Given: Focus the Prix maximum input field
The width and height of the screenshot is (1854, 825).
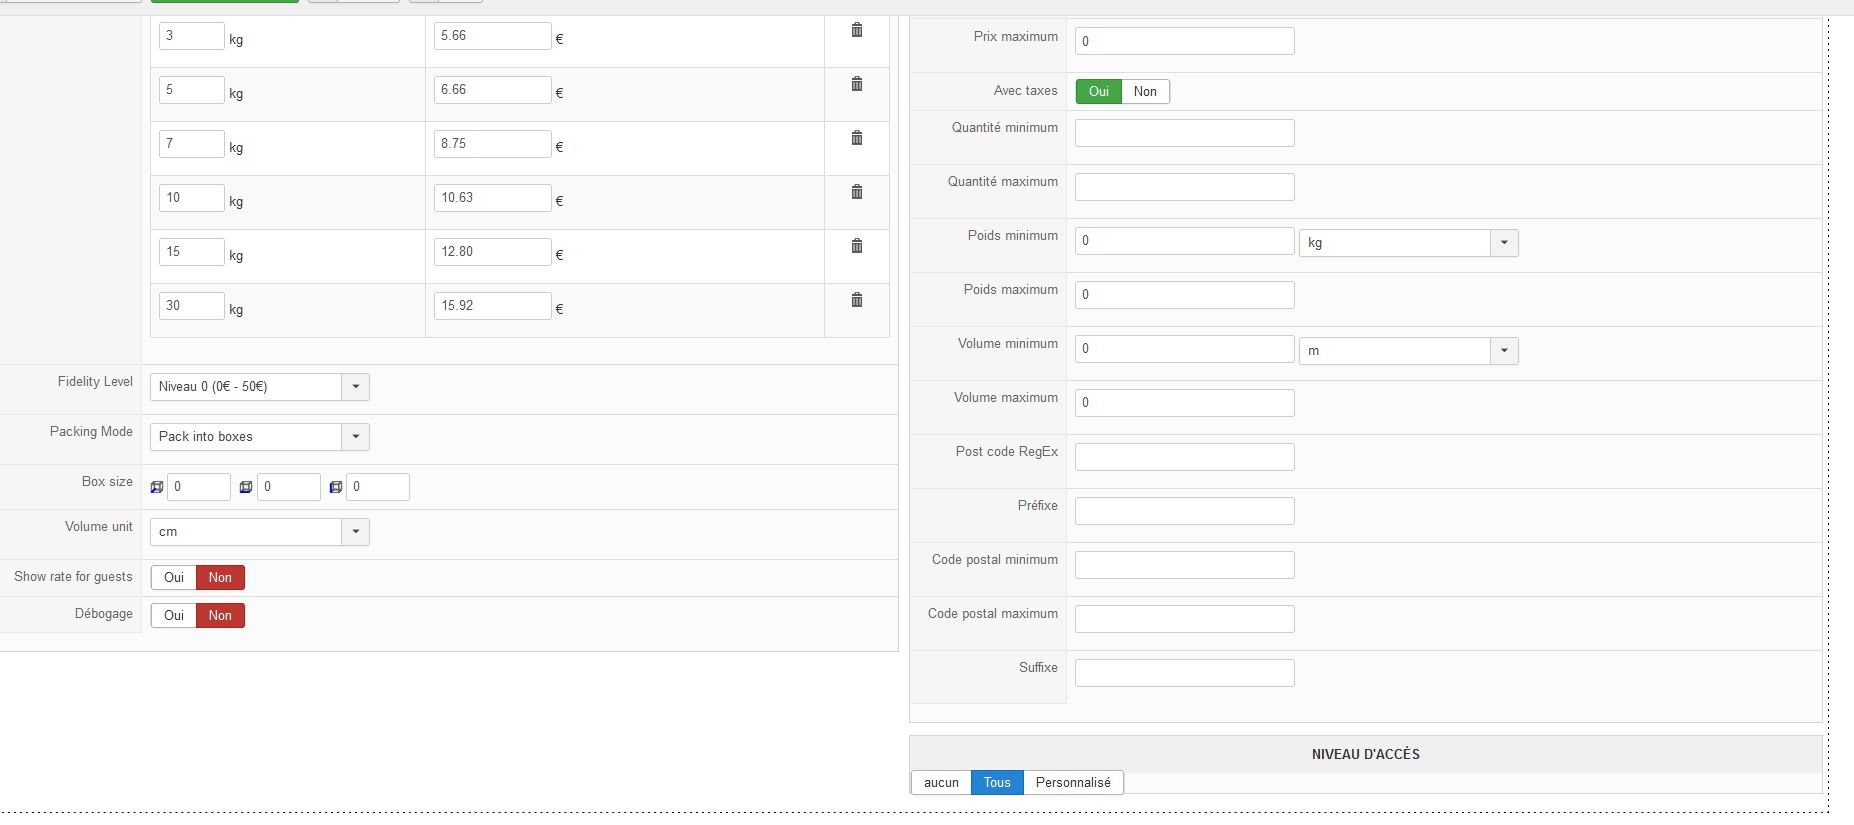Looking at the screenshot, I should [1184, 41].
